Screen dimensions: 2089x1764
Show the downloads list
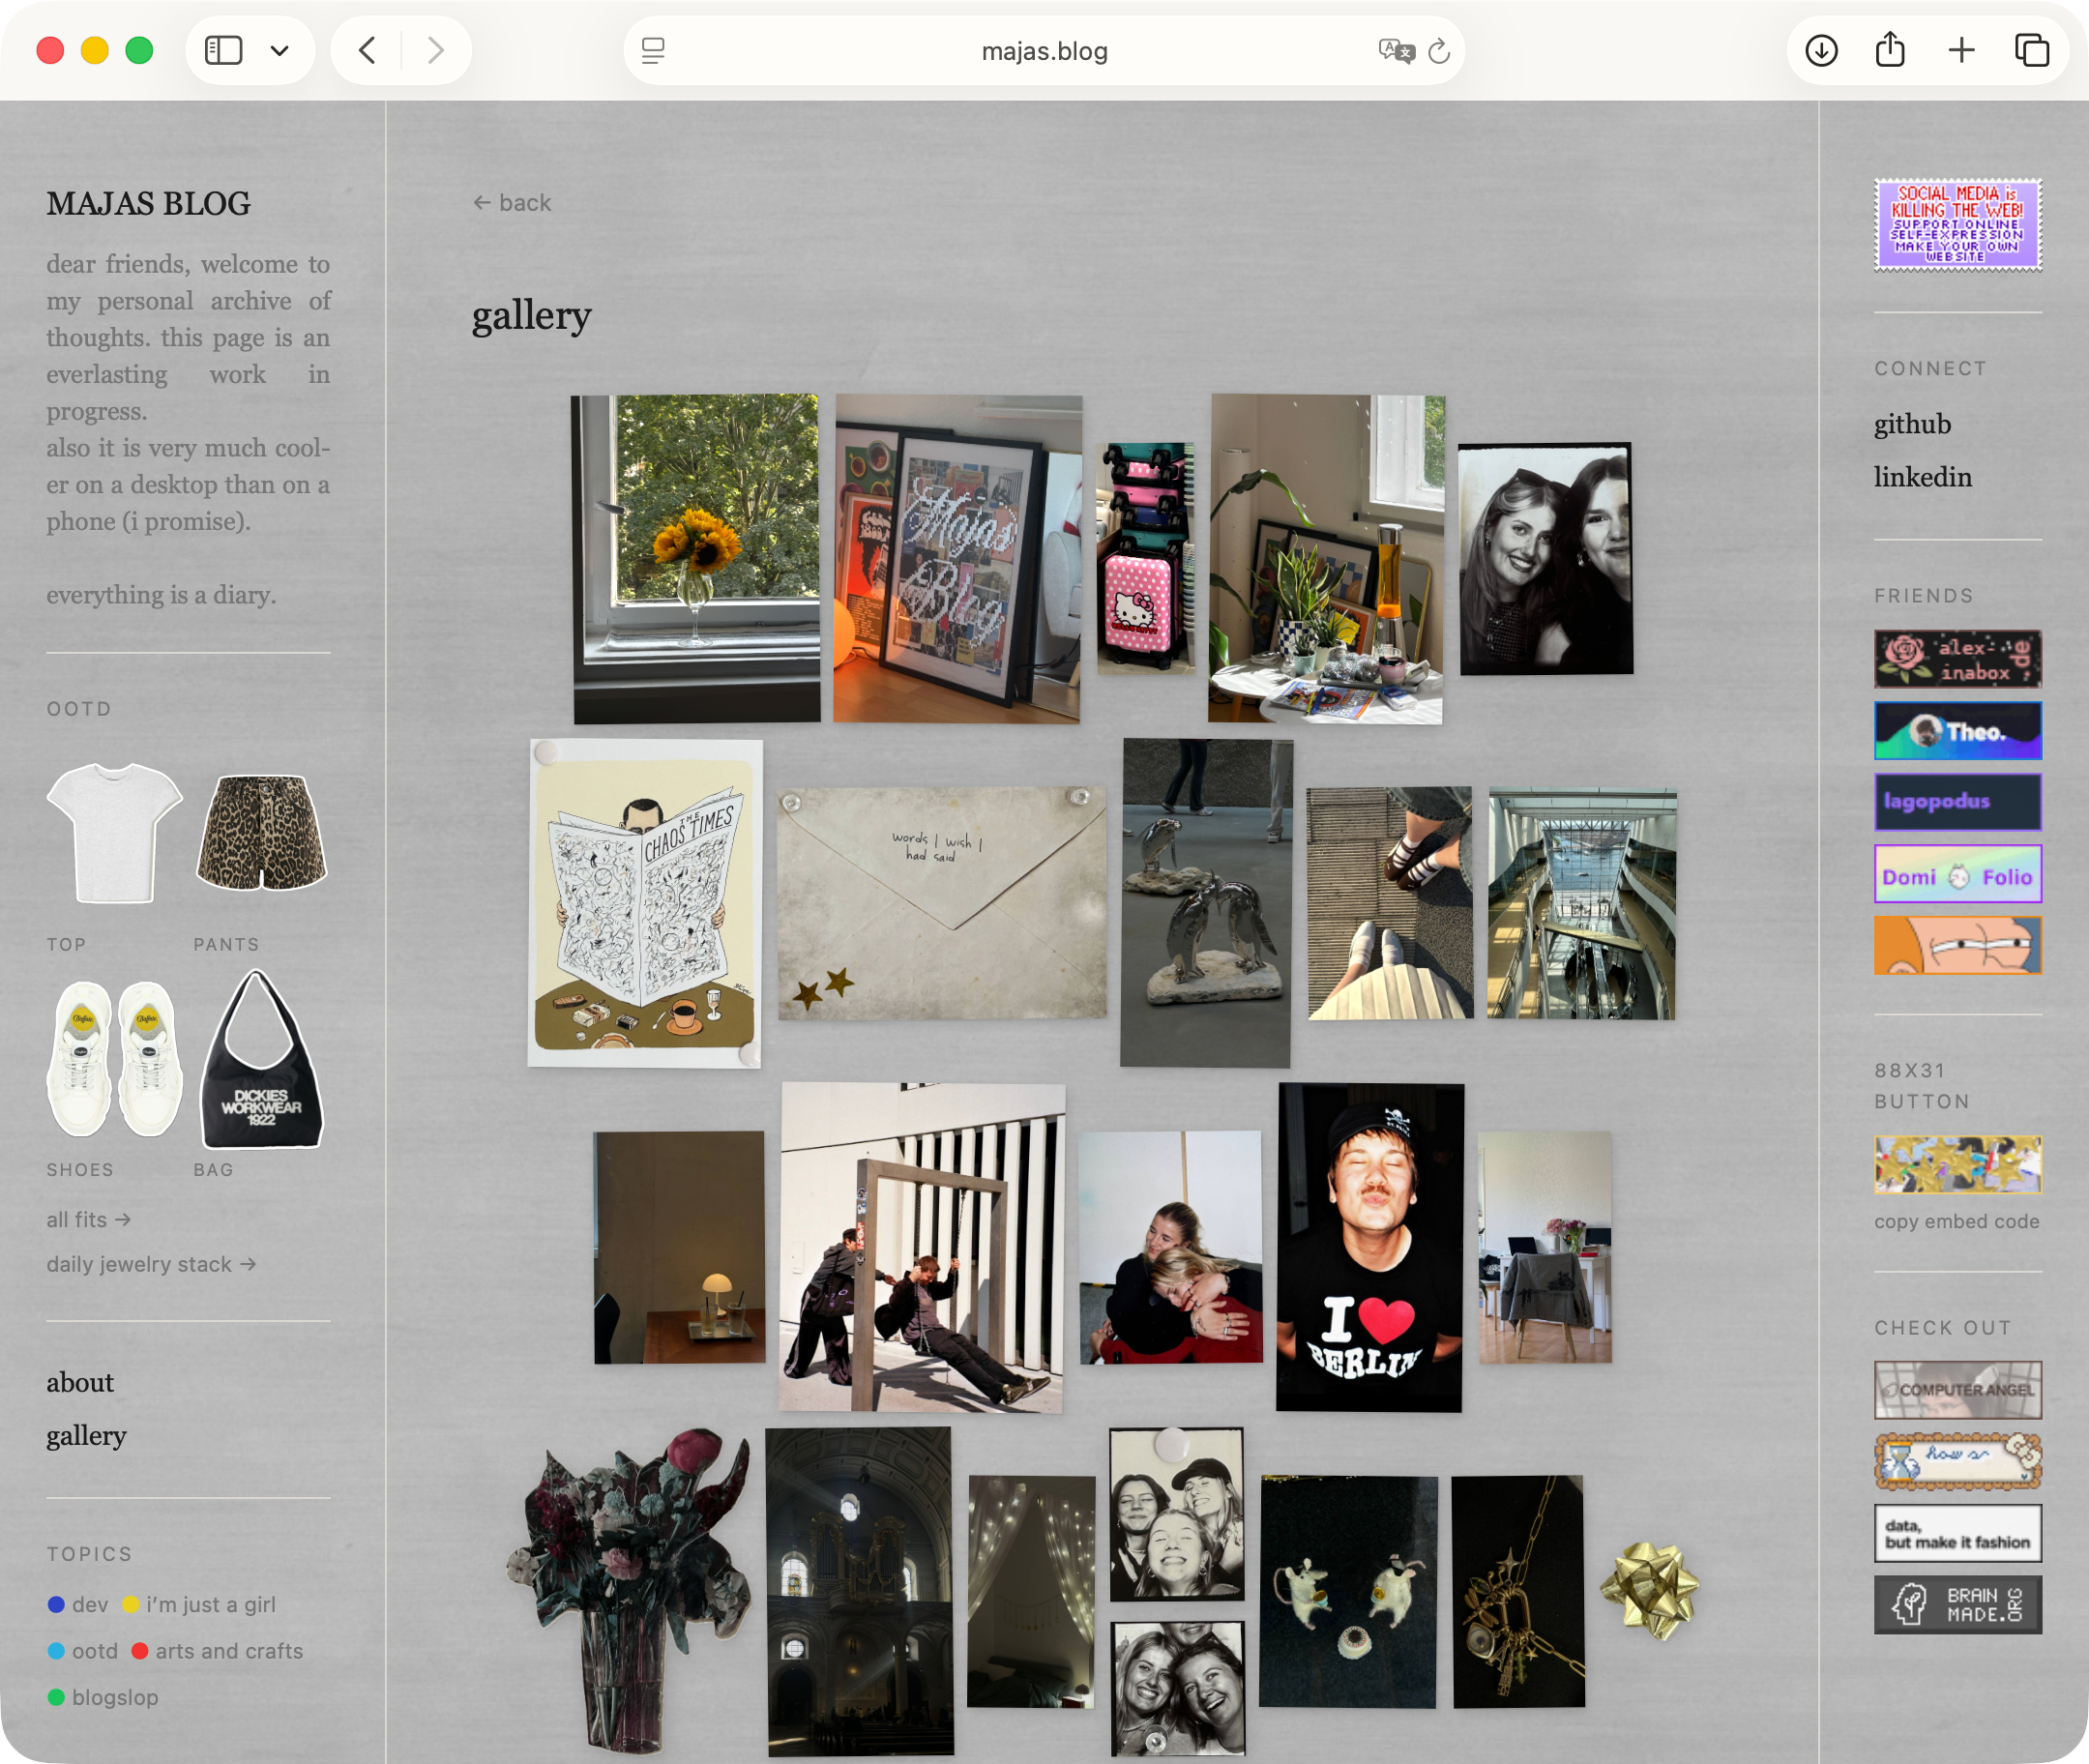pyautogui.click(x=1821, y=50)
